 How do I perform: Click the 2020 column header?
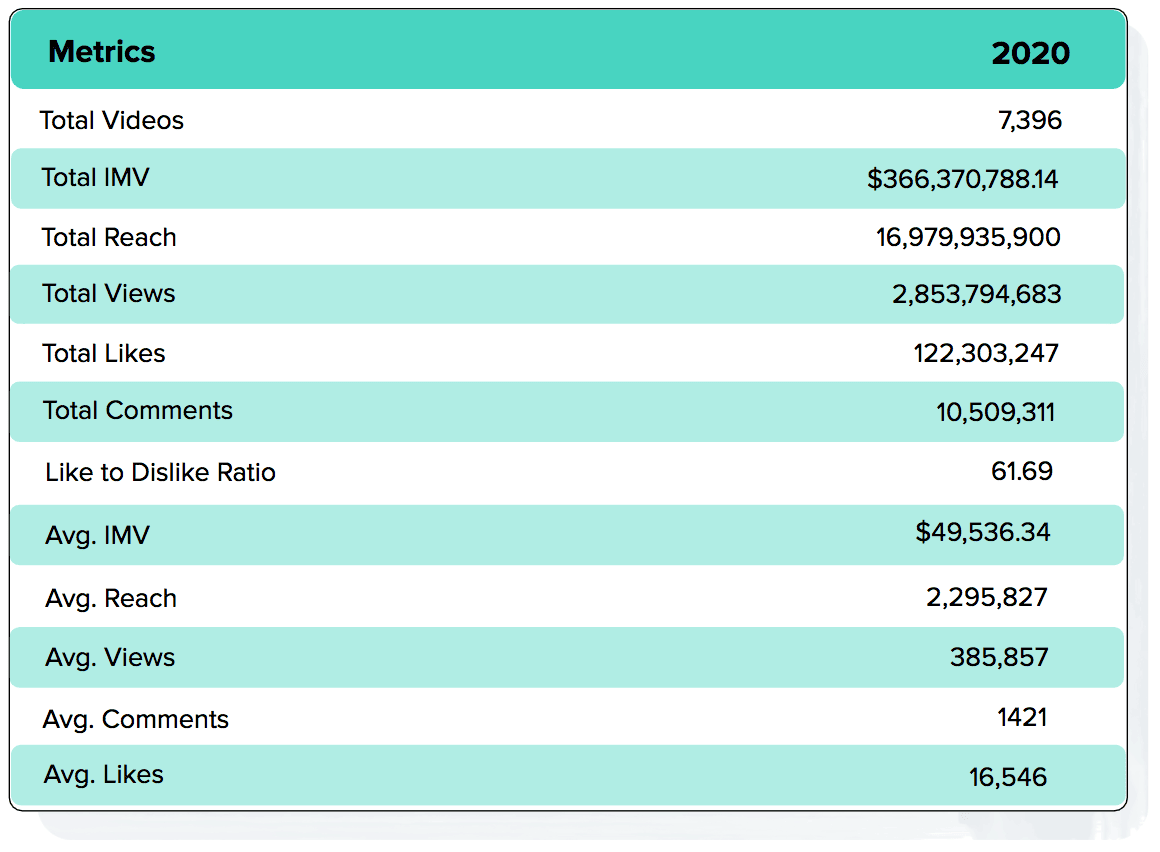point(1030,53)
